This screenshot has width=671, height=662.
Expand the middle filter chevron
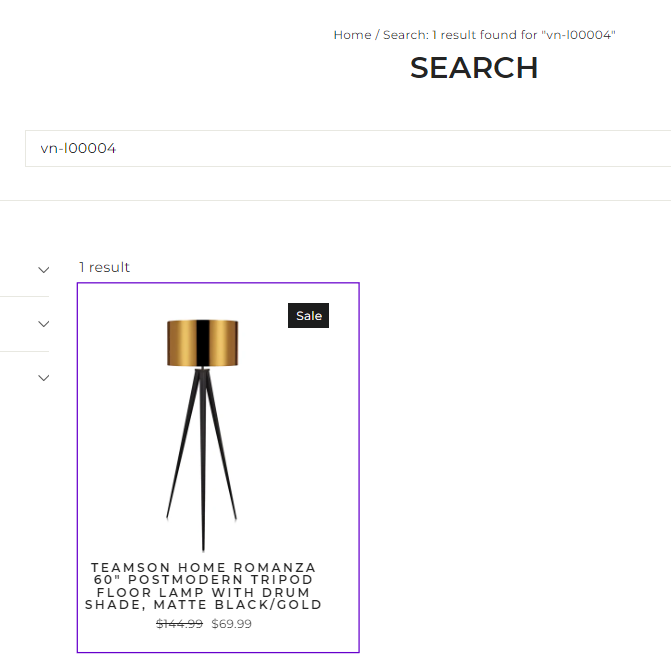(44, 324)
